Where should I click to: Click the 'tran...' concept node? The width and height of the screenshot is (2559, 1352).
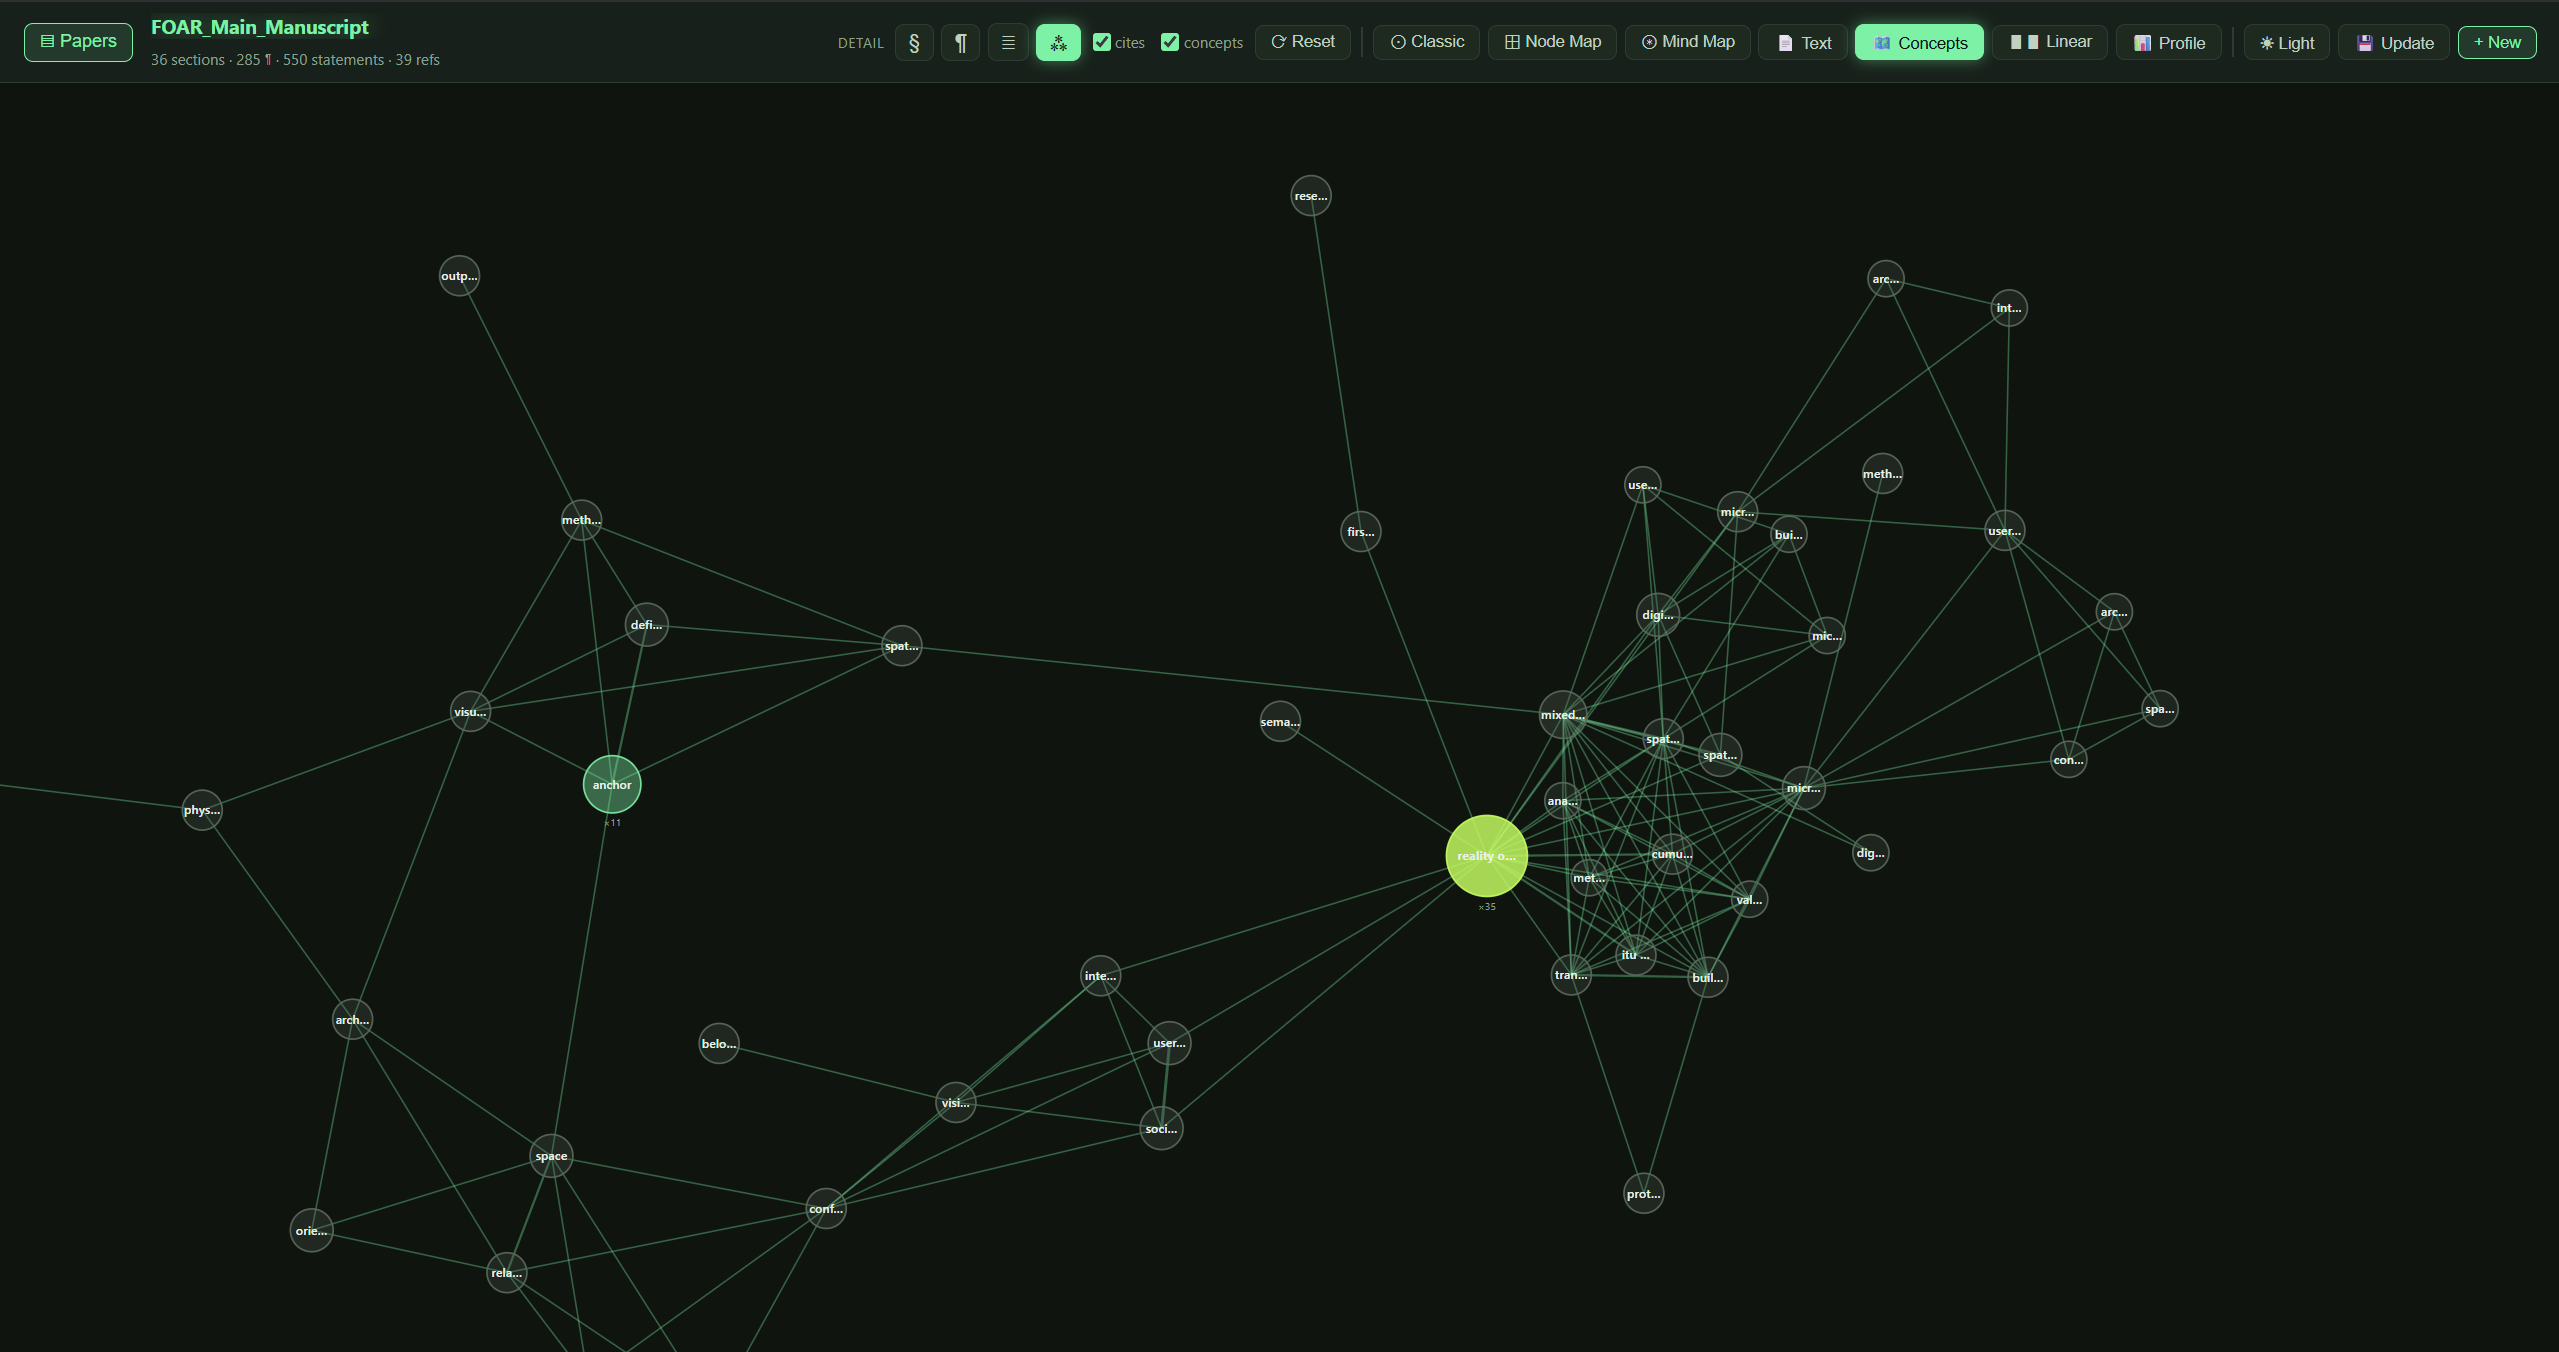point(1571,975)
